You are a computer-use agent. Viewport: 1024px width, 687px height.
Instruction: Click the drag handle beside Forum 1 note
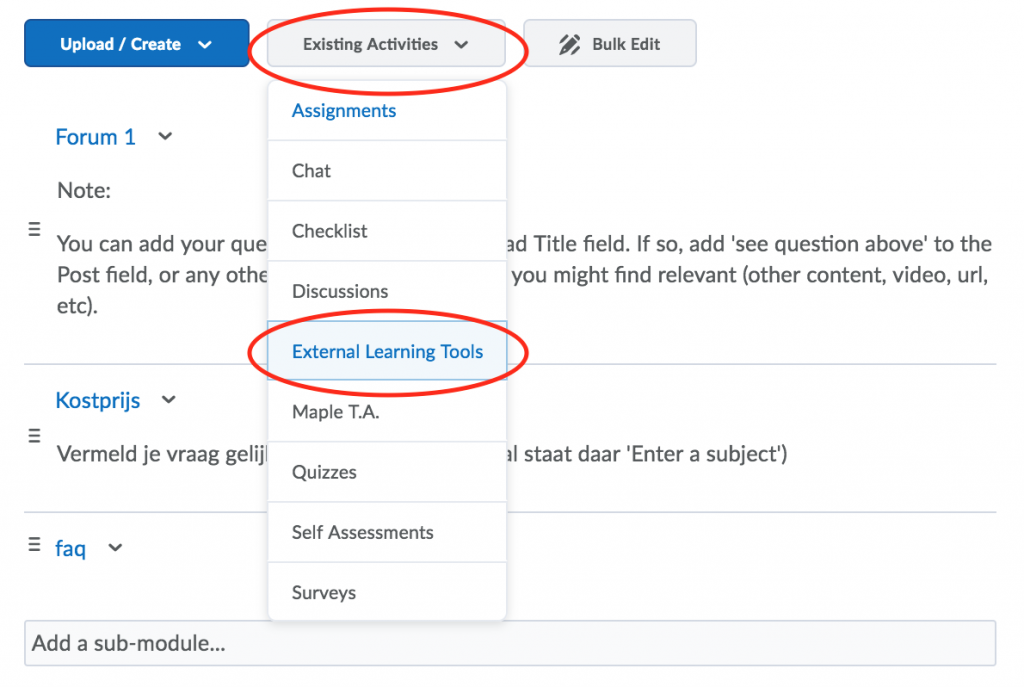34,228
